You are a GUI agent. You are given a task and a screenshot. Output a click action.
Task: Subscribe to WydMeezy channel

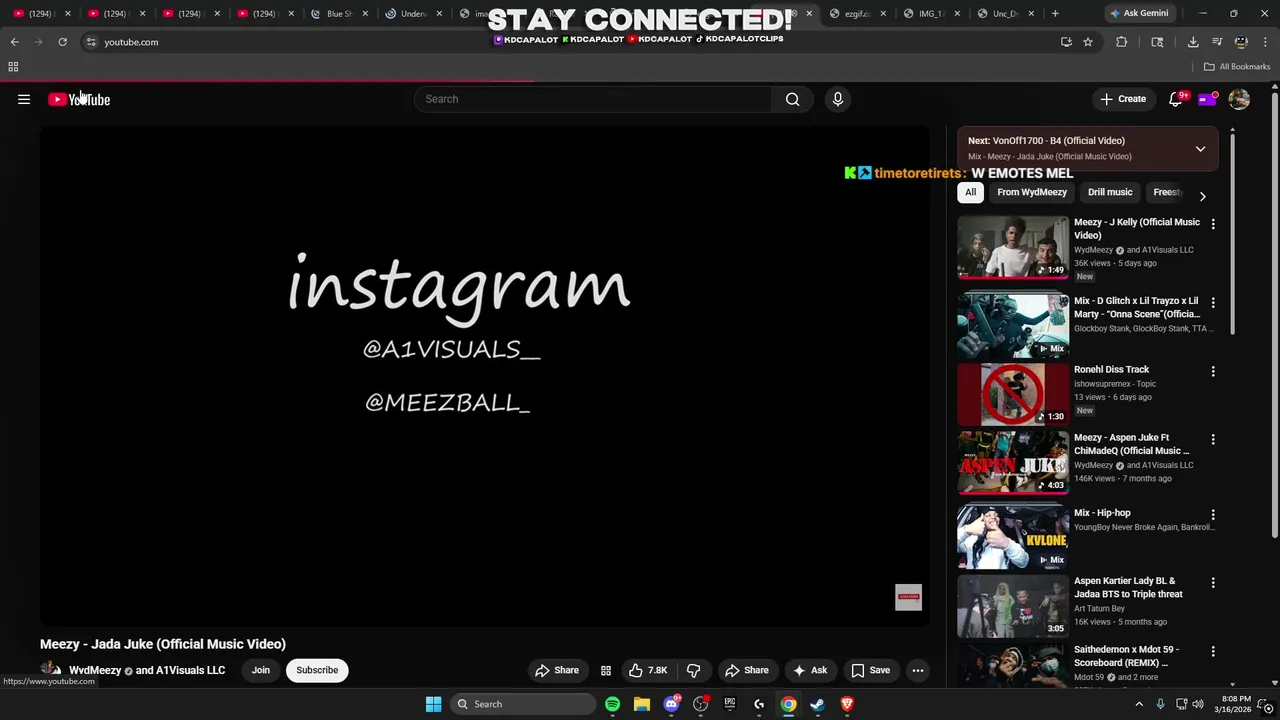coord(317,670)
